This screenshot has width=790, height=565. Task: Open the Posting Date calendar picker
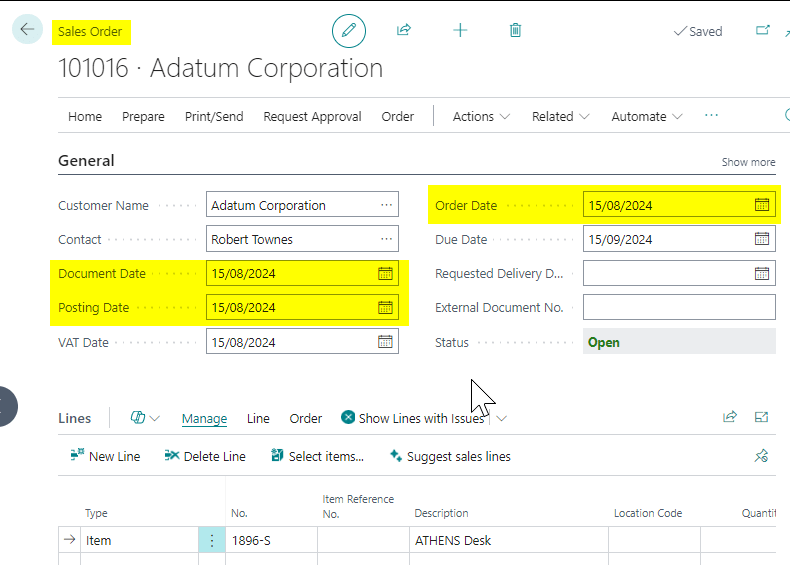(385, 308)
